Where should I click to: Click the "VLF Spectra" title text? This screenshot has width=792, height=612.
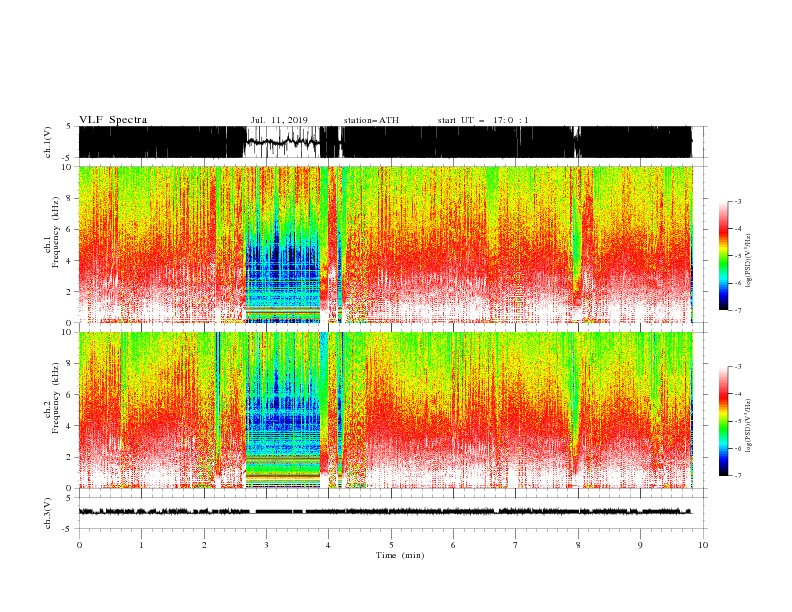113,120
